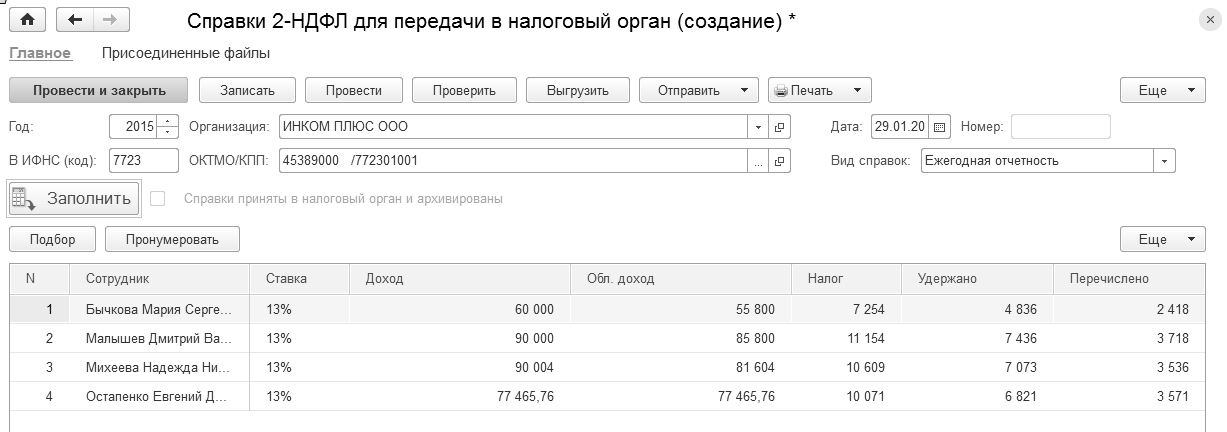
Task: Click into the Номер input field
Action: pos(1060,127)
